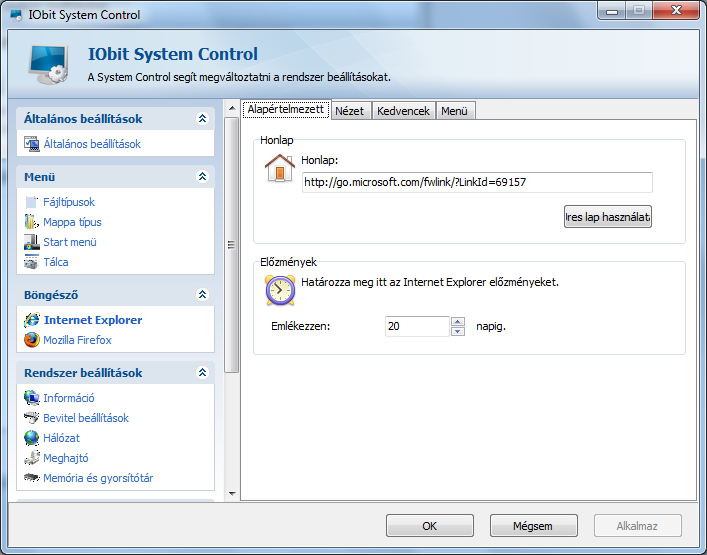Select Internet Explorer in sidebar
707x555 pixels.
[93, 320]
